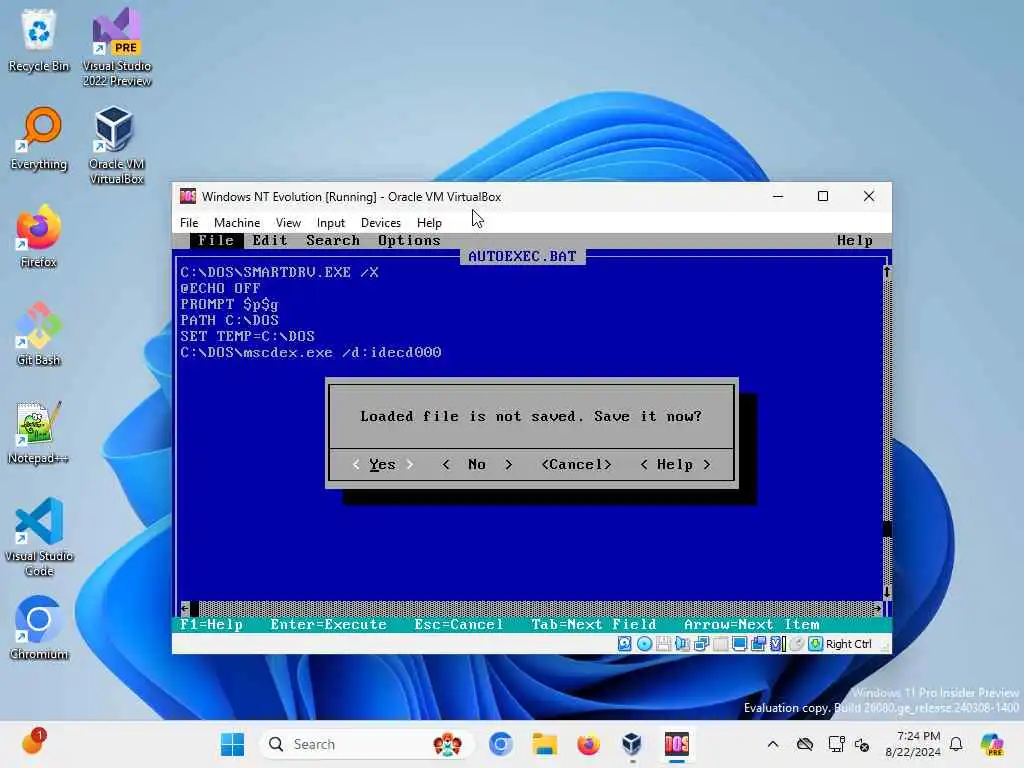
Task: Open the DOS editor File menu
Action: (x=216, y=240)
